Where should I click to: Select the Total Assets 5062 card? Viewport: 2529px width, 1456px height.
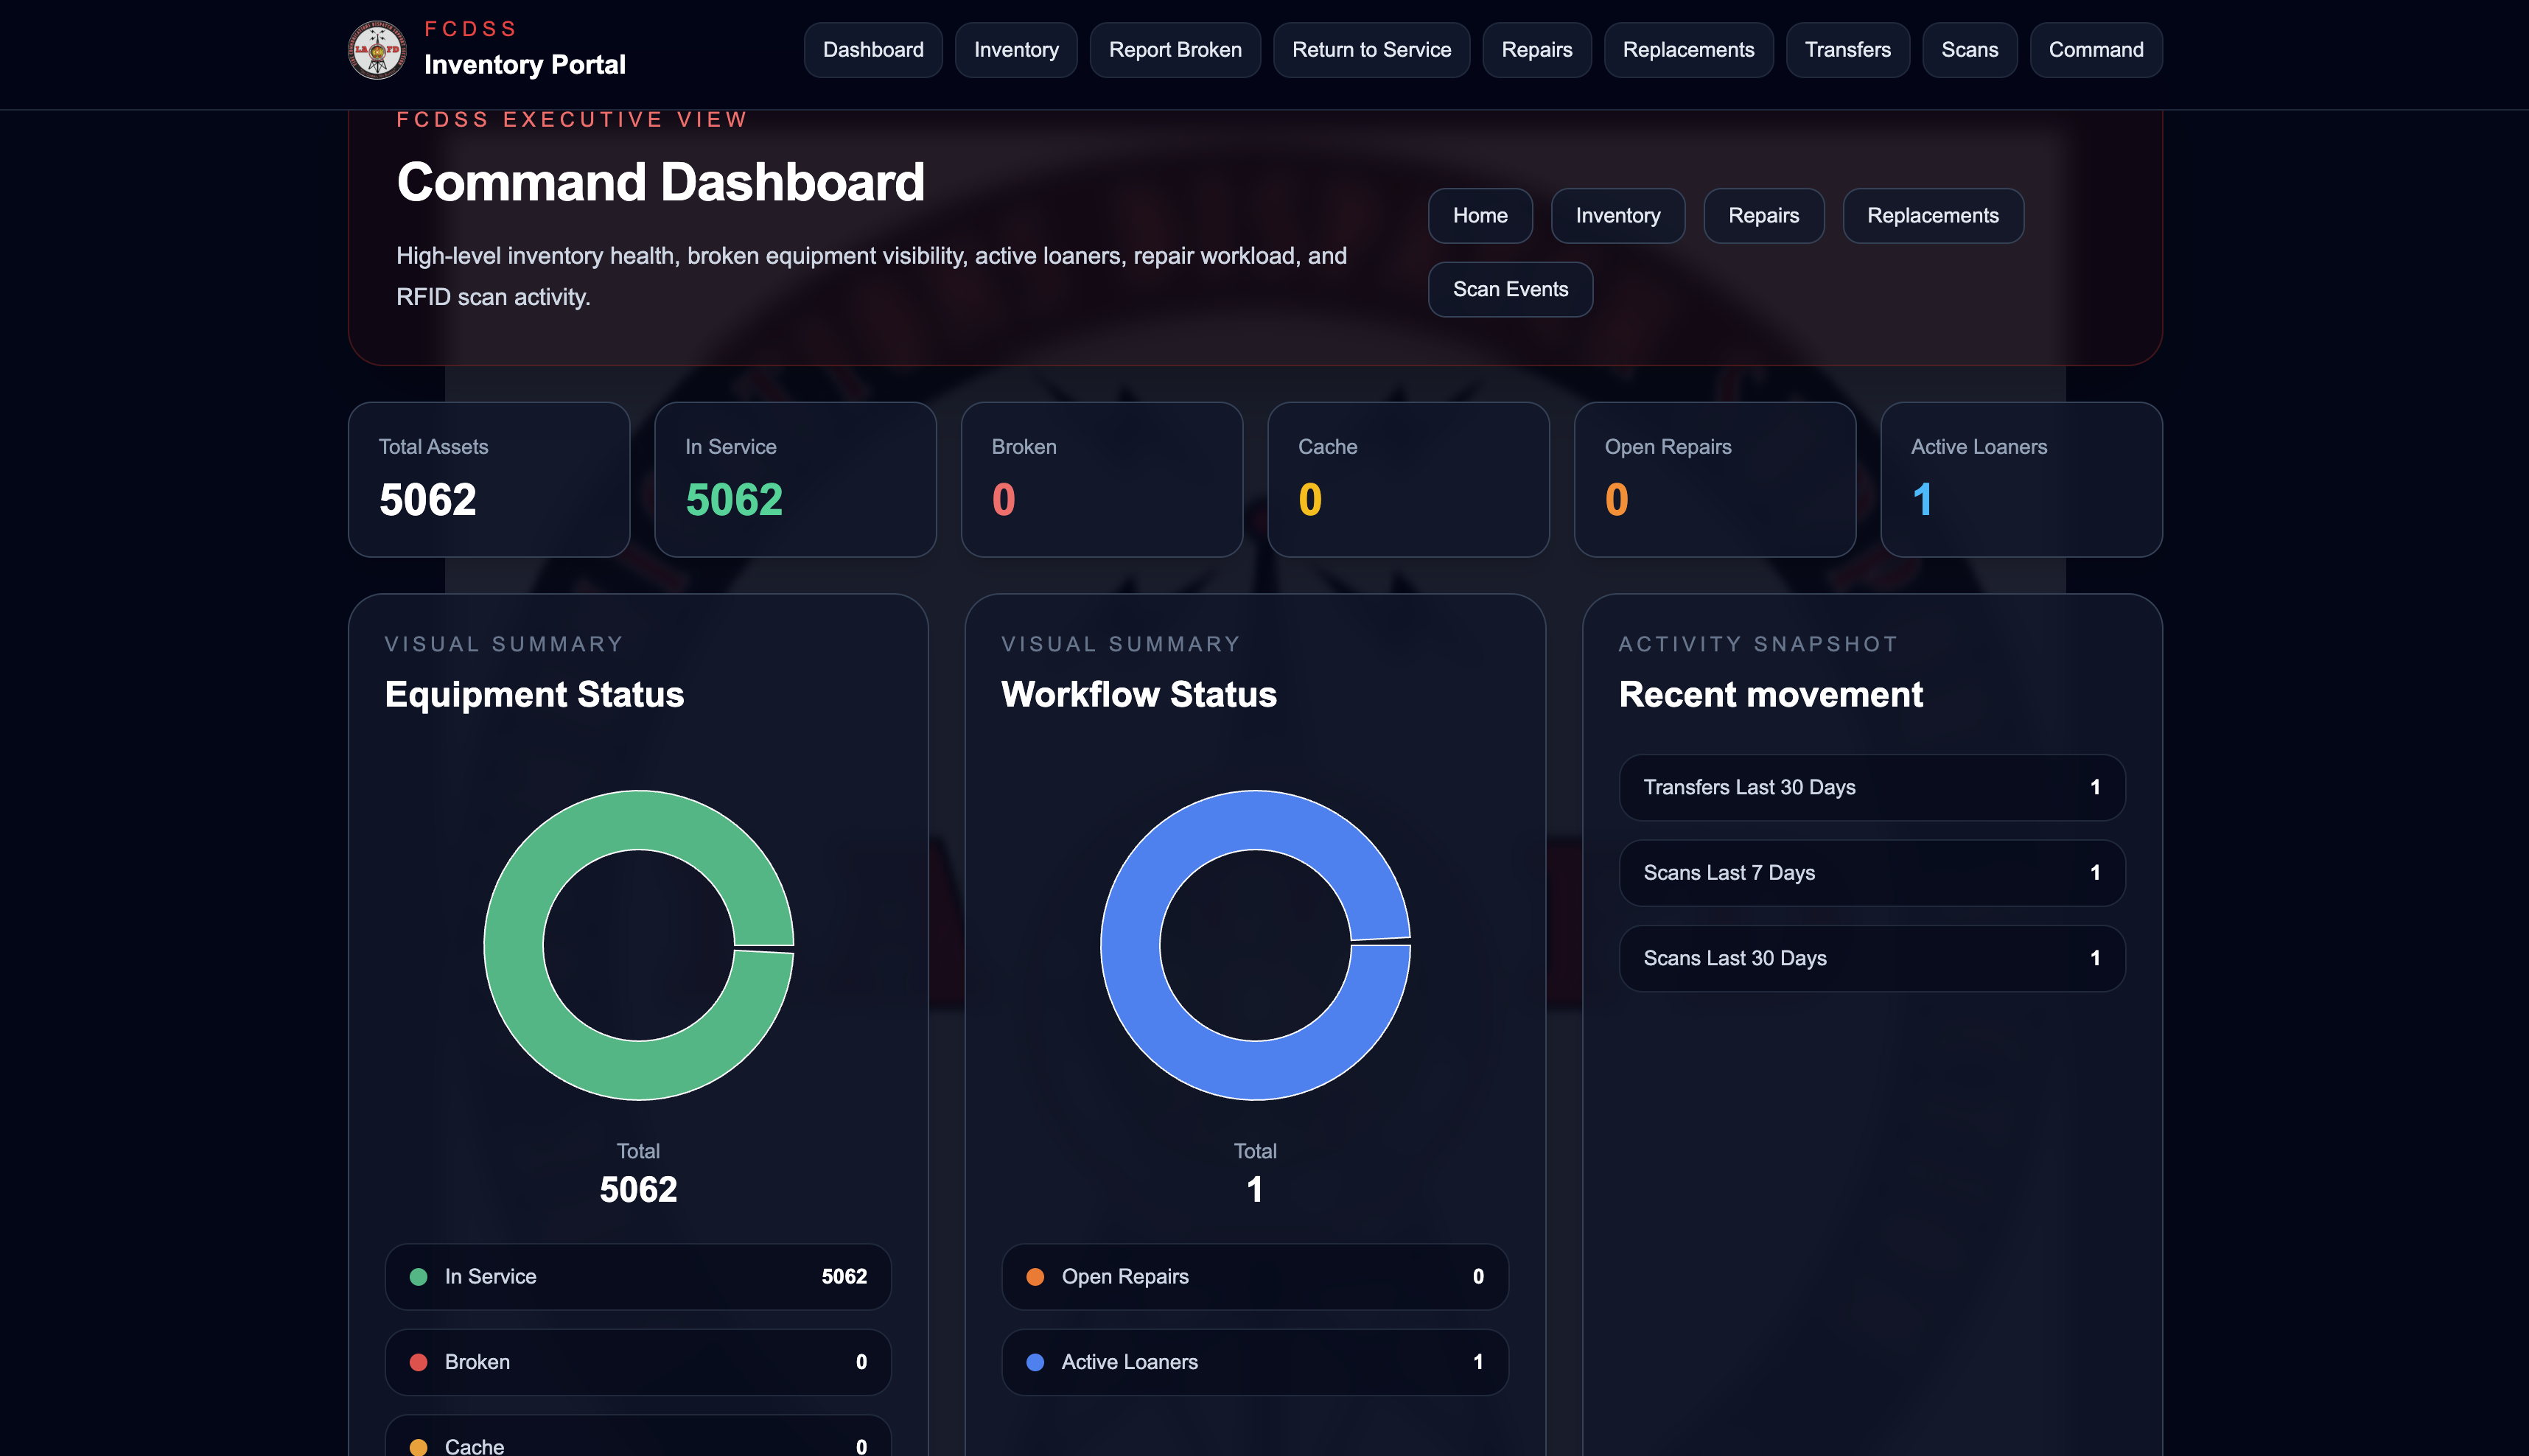(489, 479)
